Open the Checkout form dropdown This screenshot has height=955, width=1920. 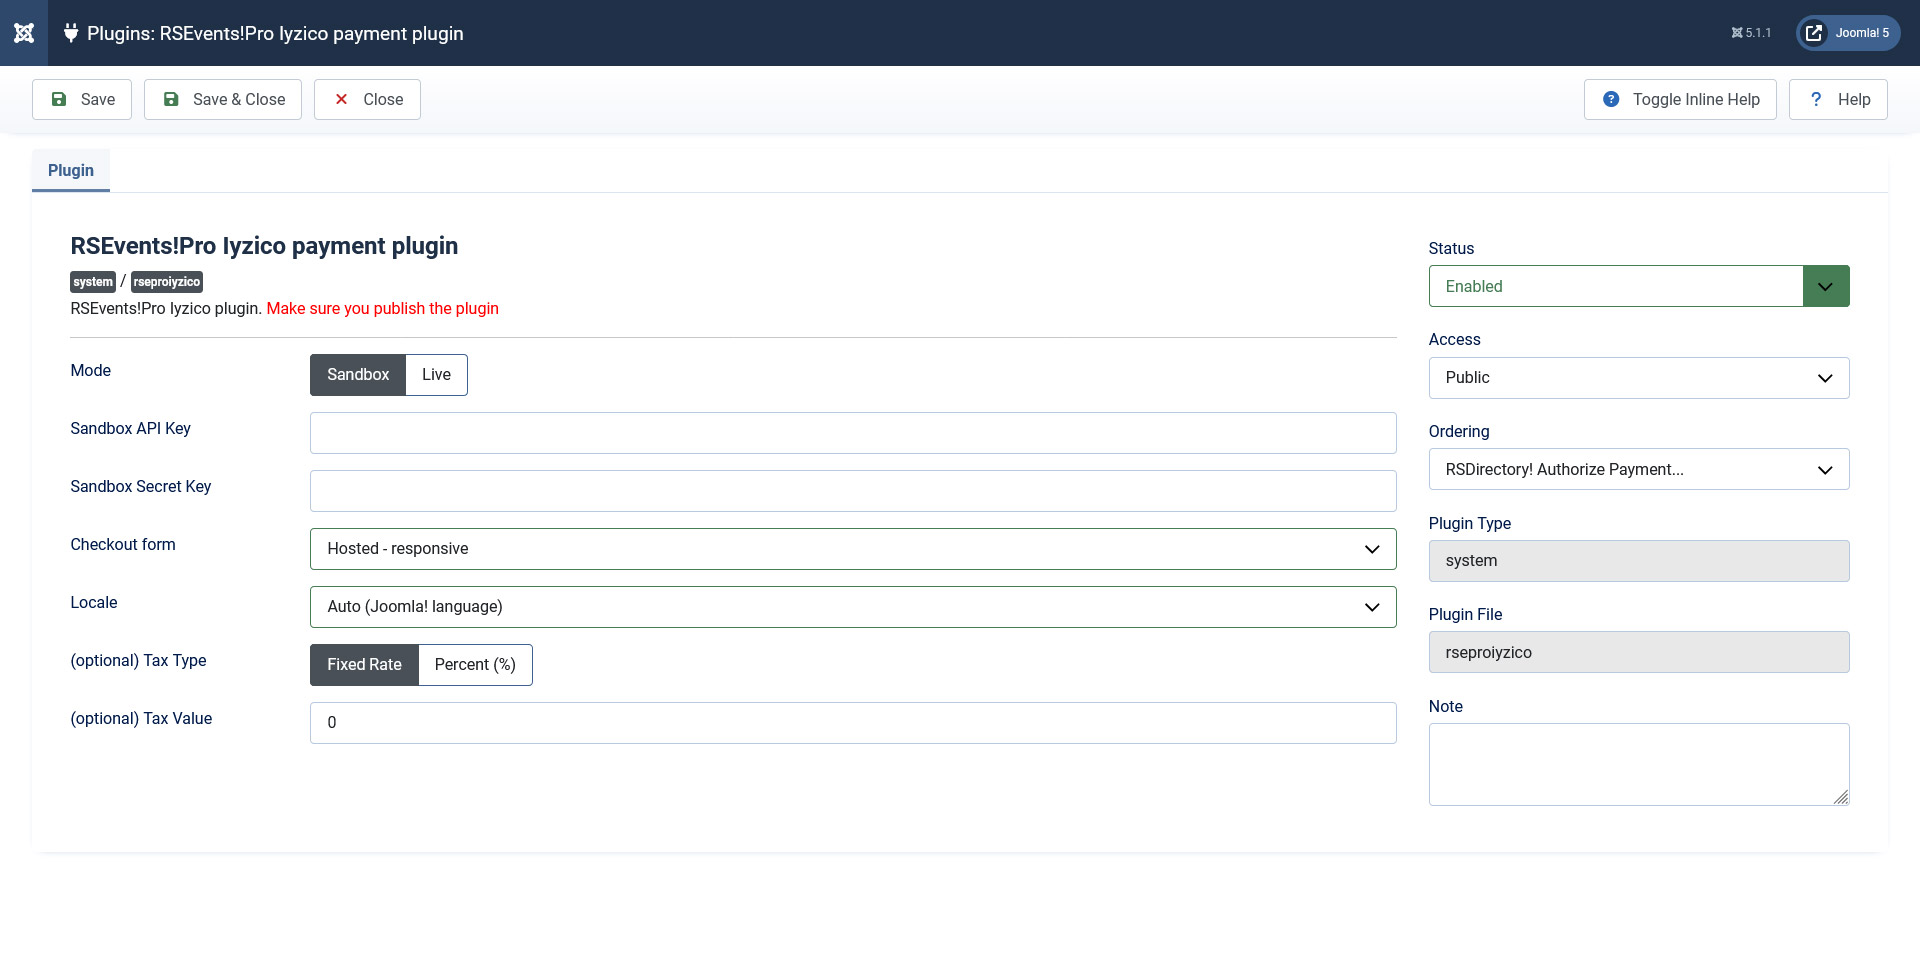[x=853, y=549]
